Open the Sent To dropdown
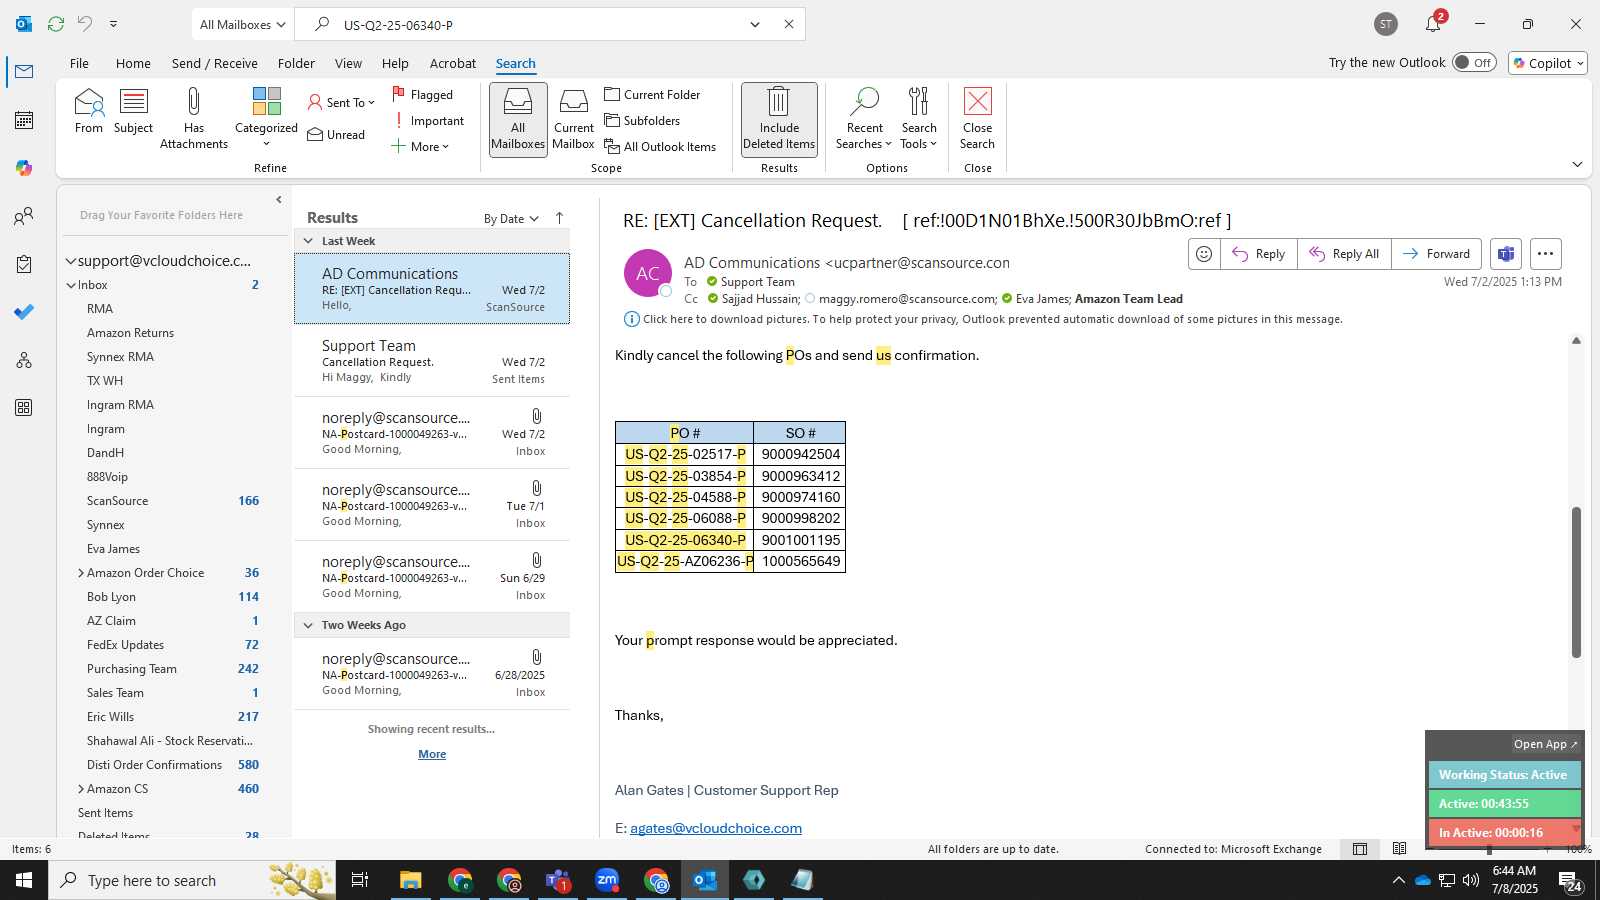The image size is (1600, 900). click(x=341, y=103)
